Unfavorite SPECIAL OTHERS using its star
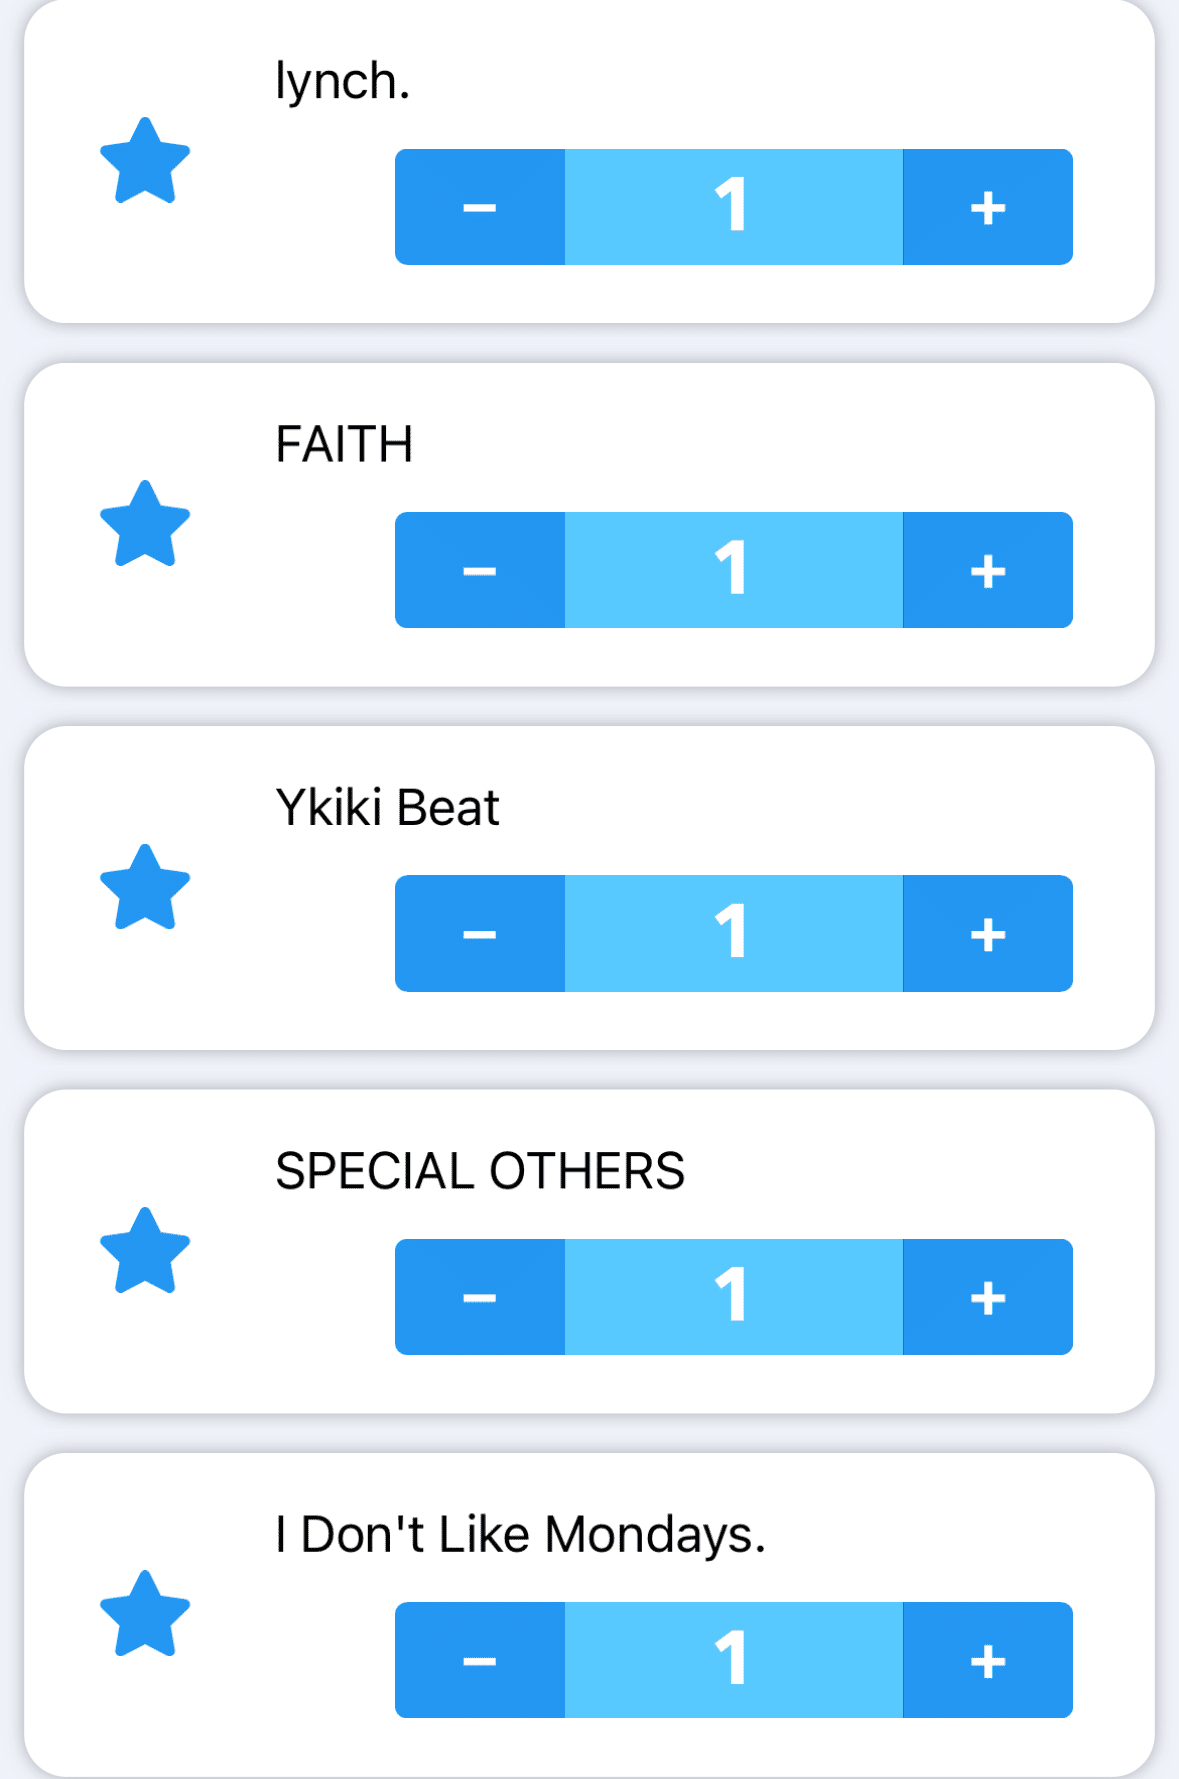The image size is (1179, 1779). 145,1252
